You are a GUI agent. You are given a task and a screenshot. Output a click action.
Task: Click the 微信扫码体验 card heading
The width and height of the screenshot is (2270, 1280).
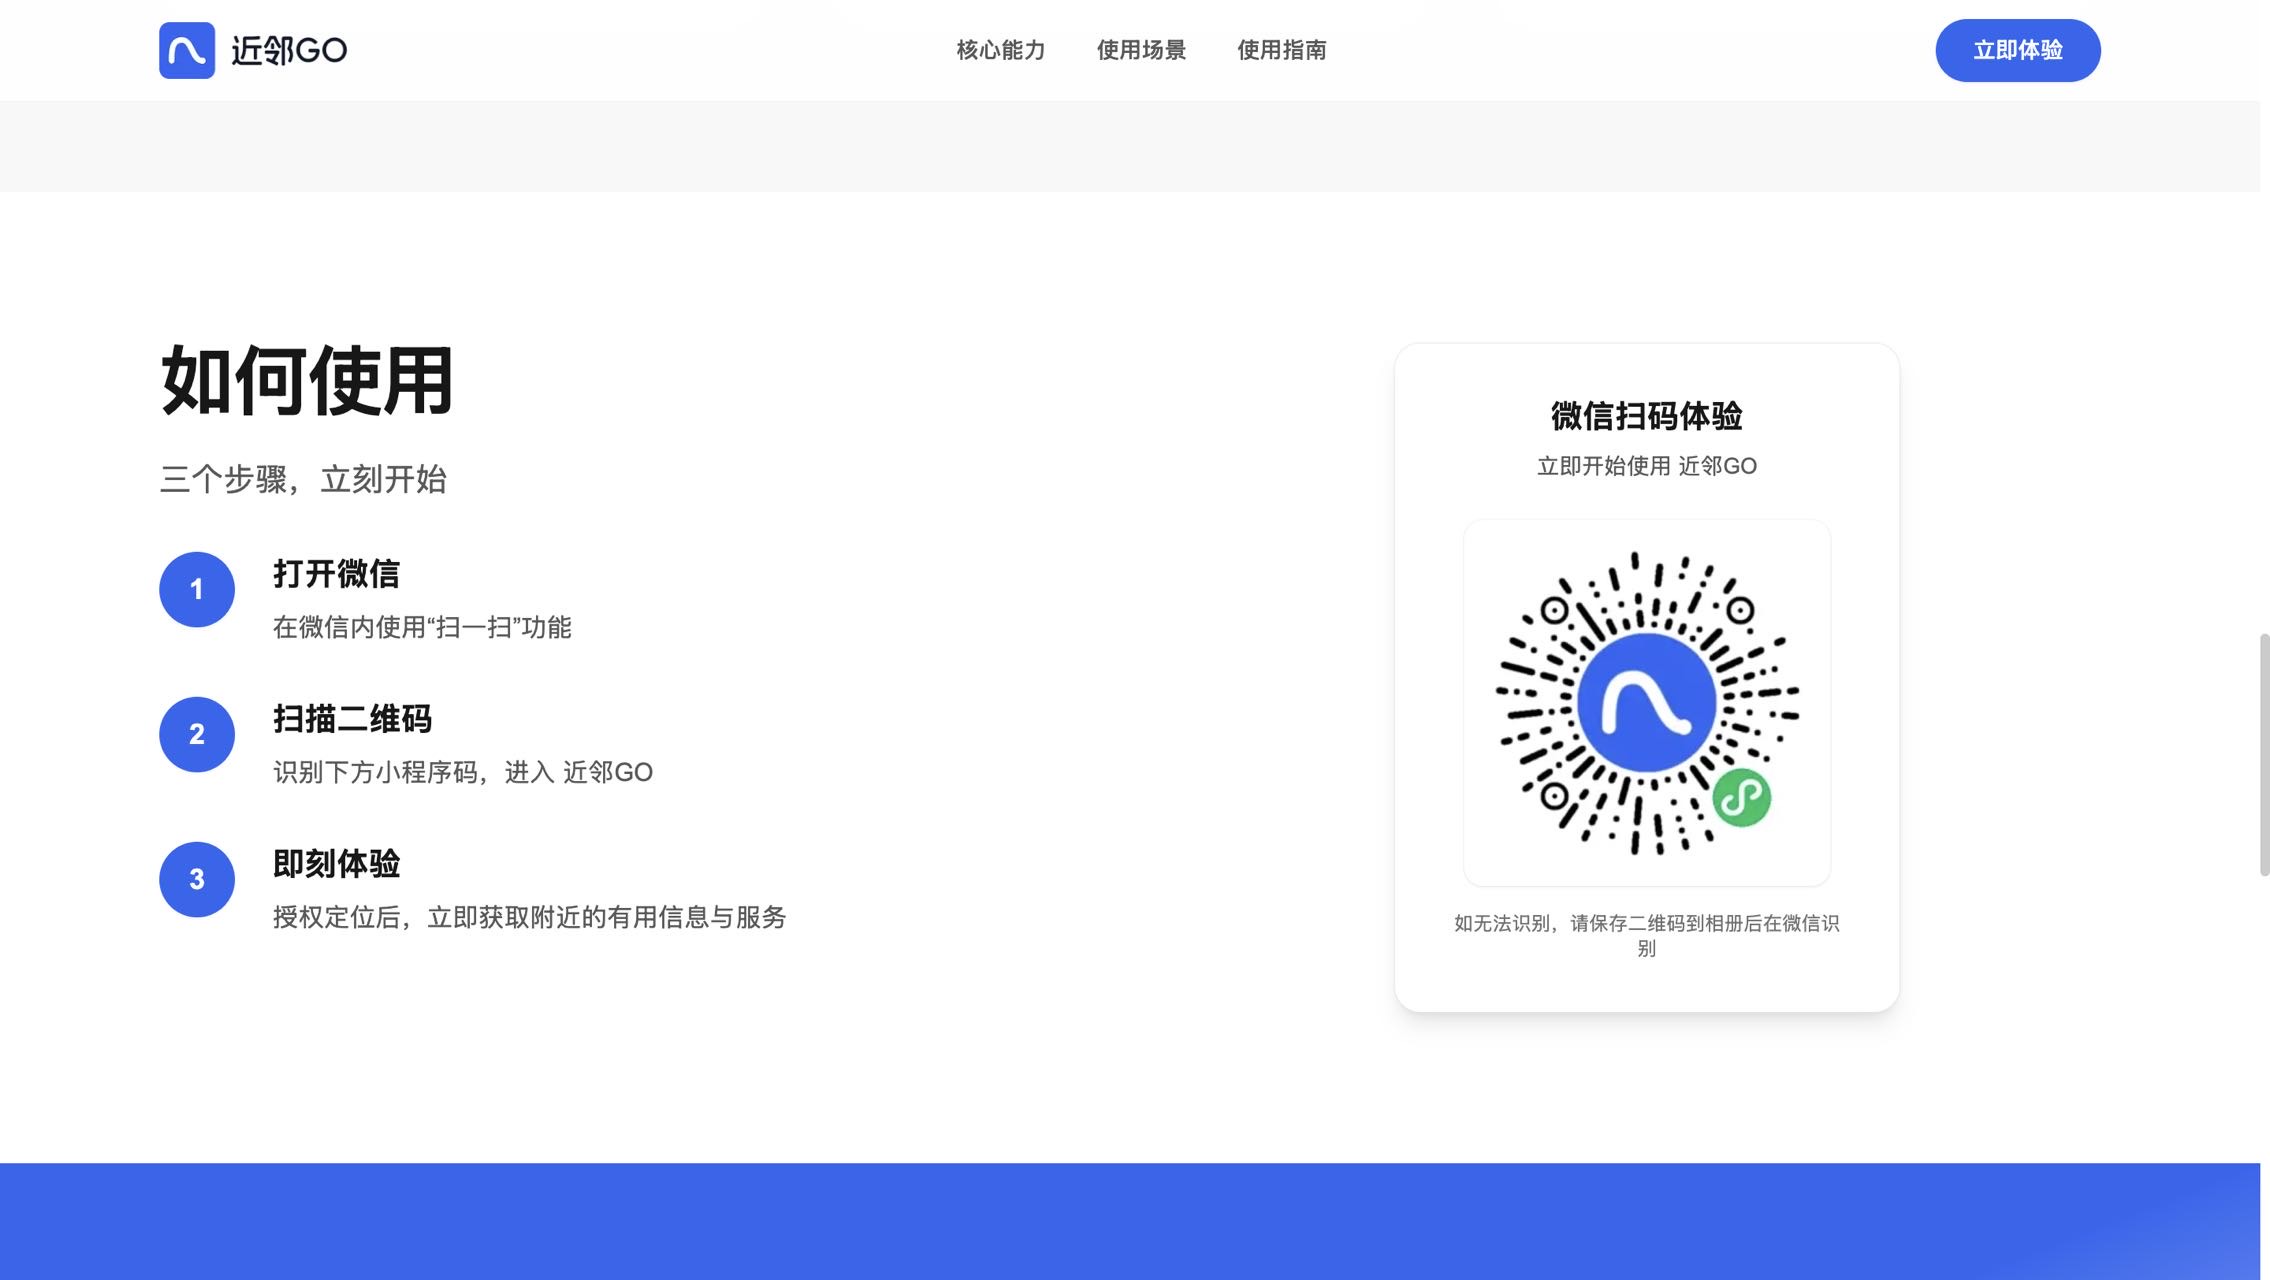pyautogui.click(x=1646, y=416)
